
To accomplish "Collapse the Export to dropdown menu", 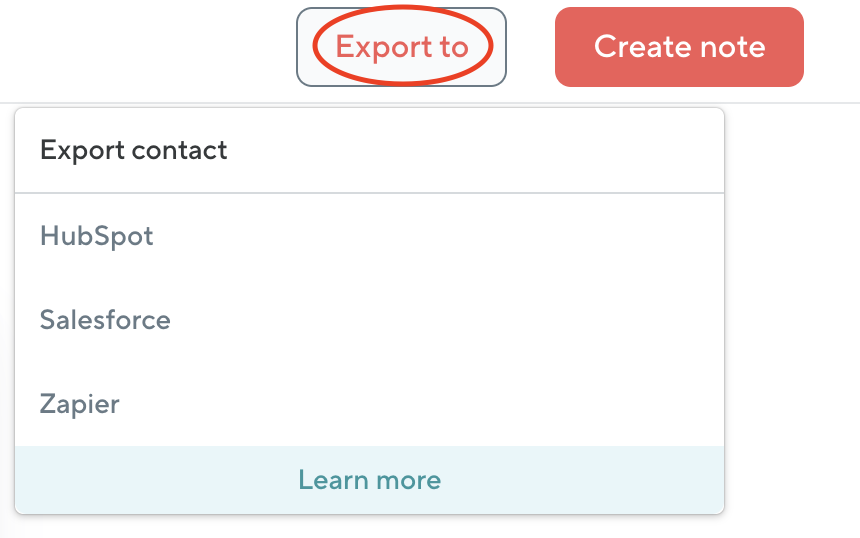I will click(401, 47).
